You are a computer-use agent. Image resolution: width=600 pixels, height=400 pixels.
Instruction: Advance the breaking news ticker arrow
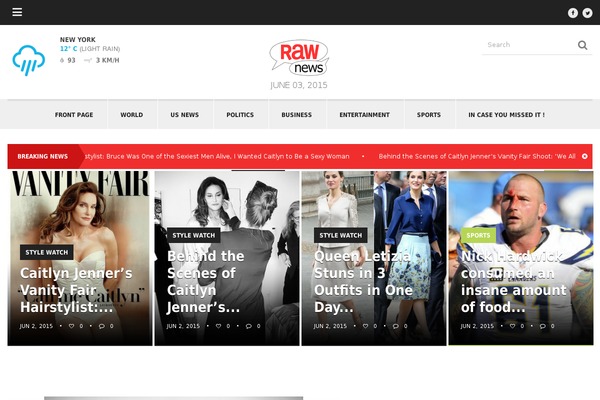[585, 156]
